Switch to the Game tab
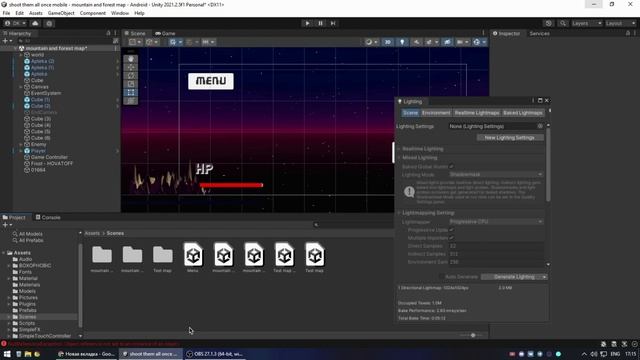This screenshot has height=360, width=640. pos(165,33)
